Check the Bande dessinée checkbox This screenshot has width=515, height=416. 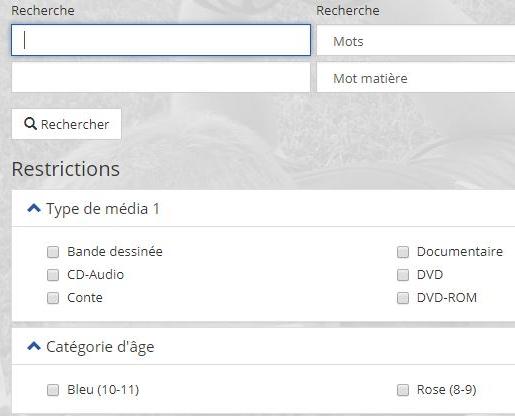(53, 252)
